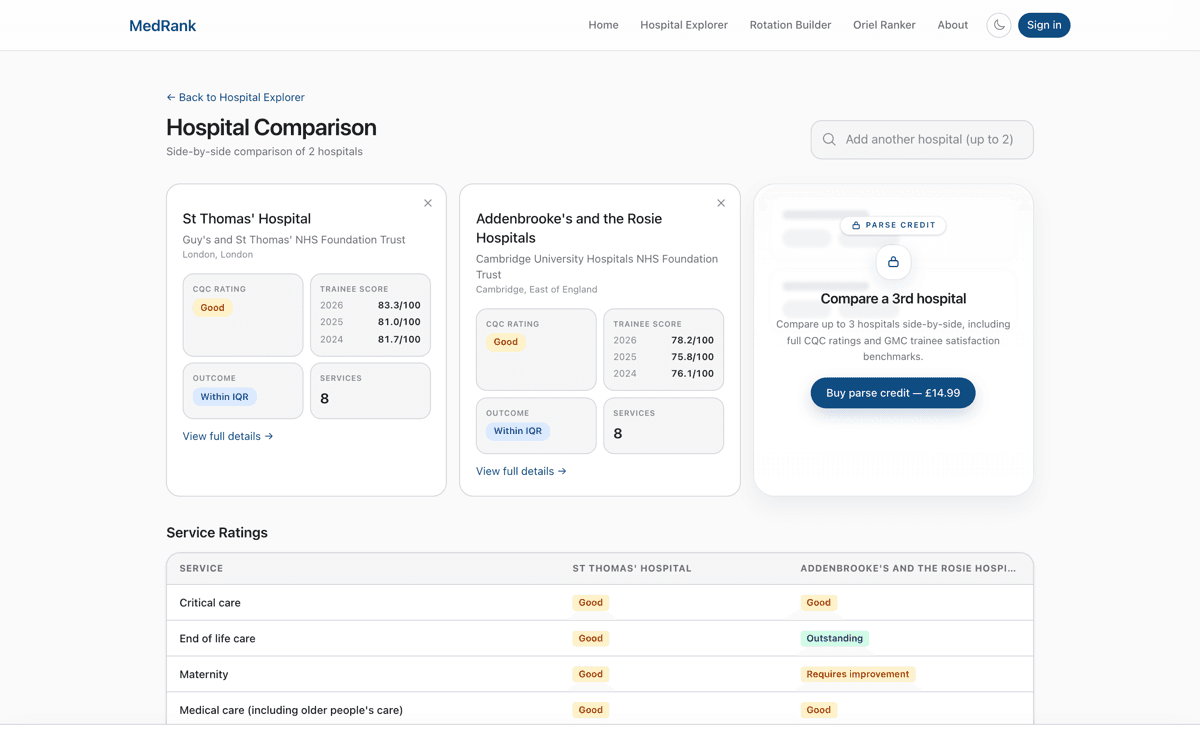Click Addenbrooke's CQC rating Good badge
Image resolution: width=1200 pixels, height=750 pixels.
[506, 342]
